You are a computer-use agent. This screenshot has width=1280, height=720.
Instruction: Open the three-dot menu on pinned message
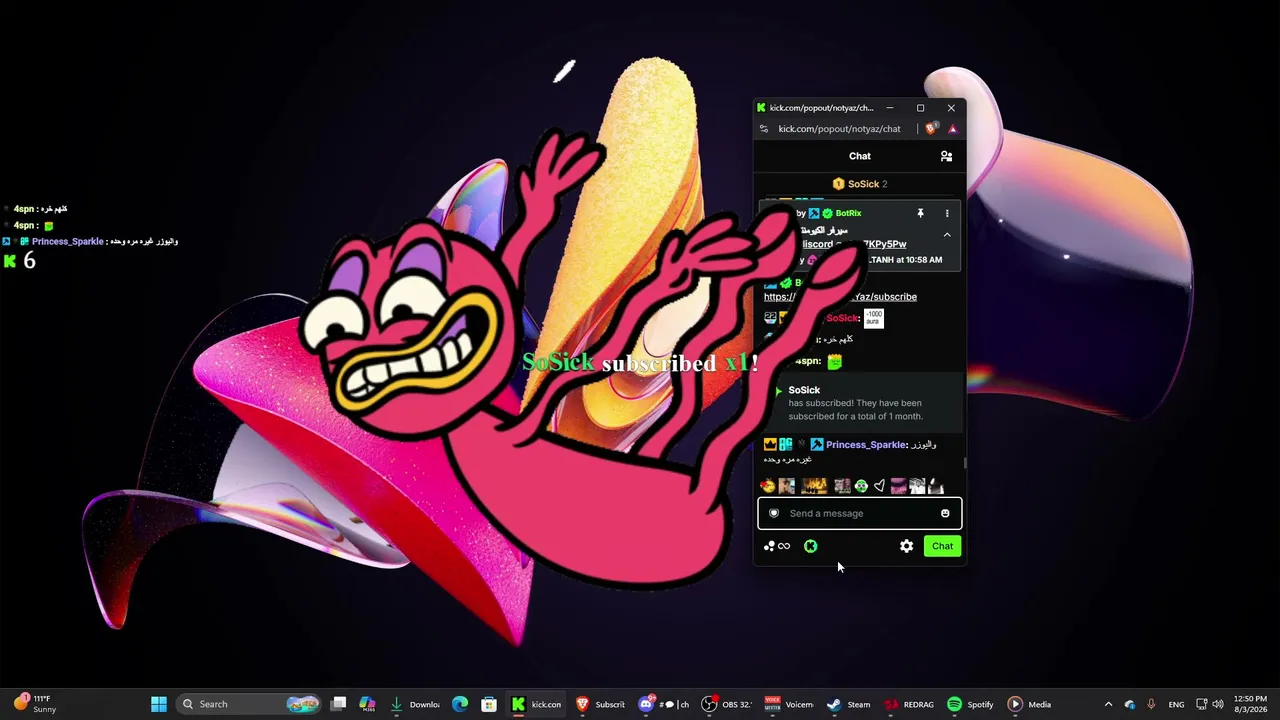click(947, 213)
